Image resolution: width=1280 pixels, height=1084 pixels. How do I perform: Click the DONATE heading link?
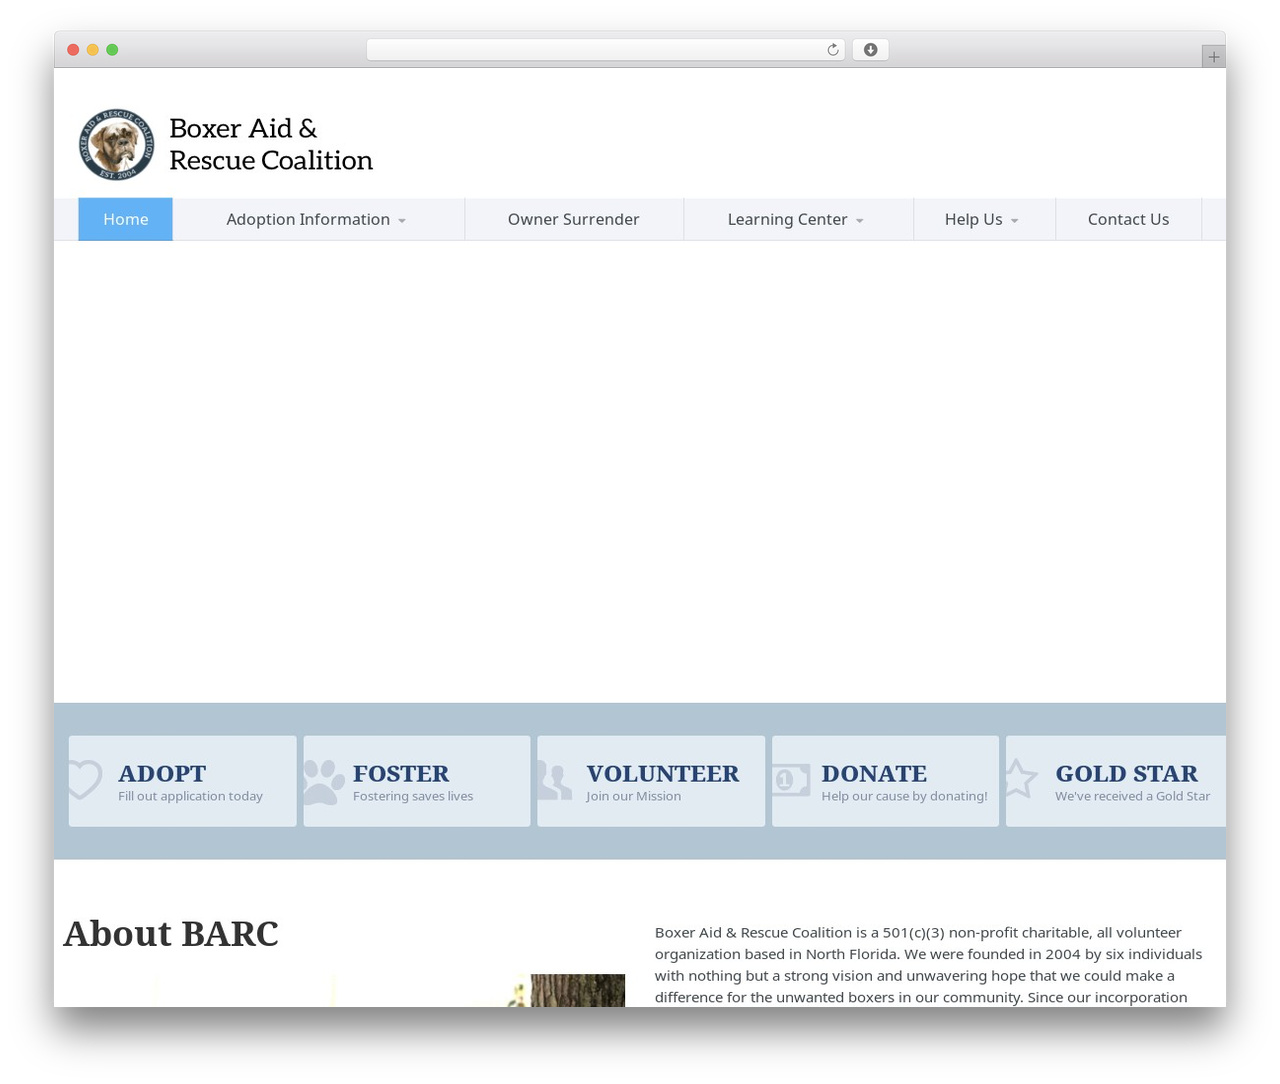click(874, 773)
